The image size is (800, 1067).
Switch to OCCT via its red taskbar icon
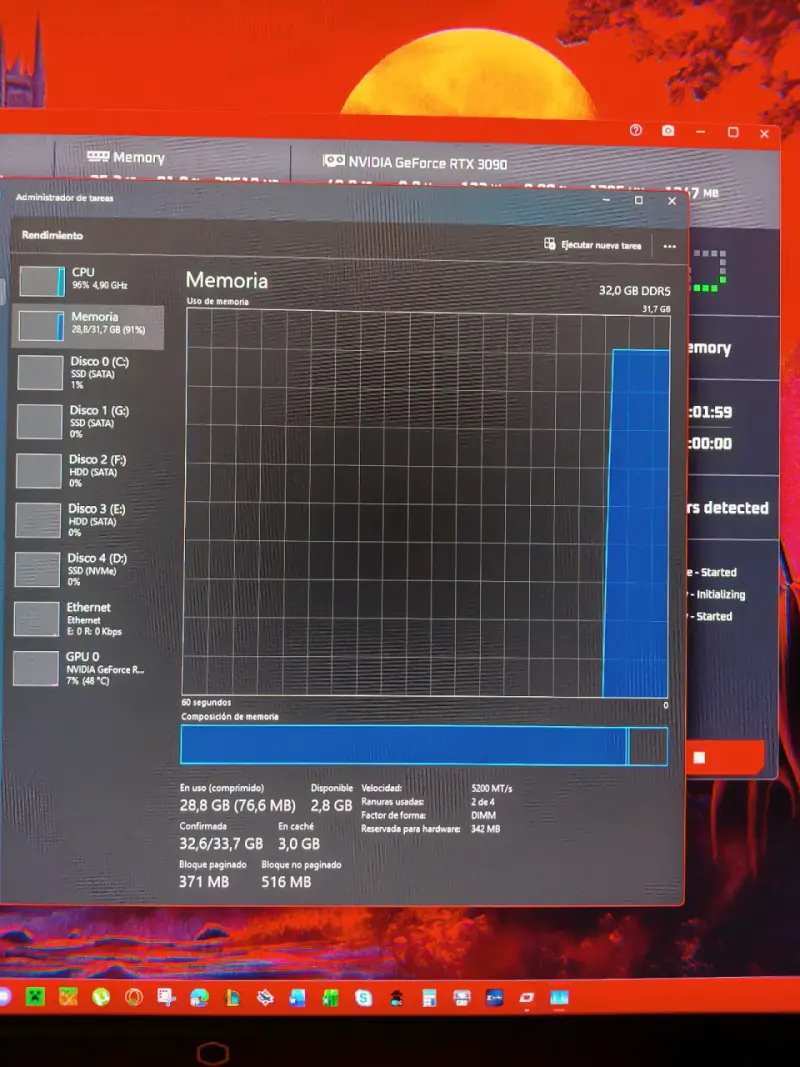click(x=527, y=998)
